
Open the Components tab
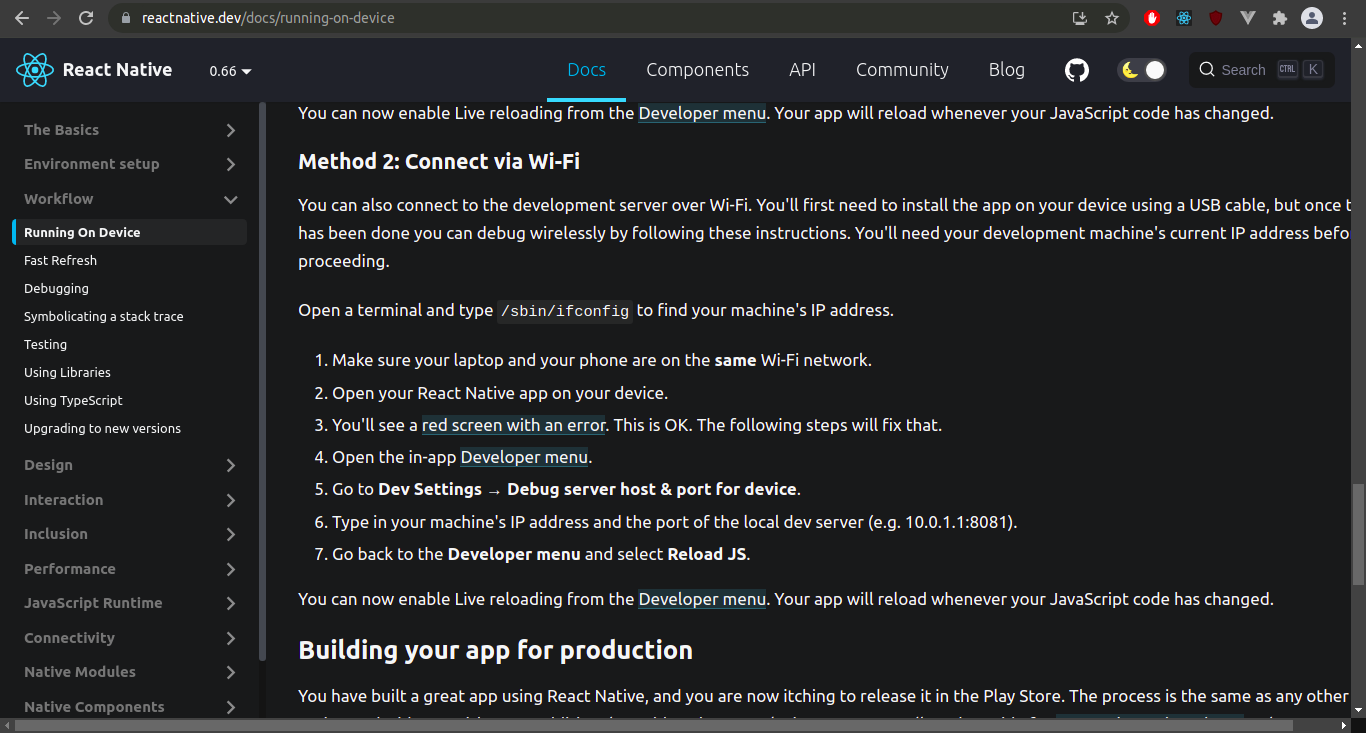(697, 70)
